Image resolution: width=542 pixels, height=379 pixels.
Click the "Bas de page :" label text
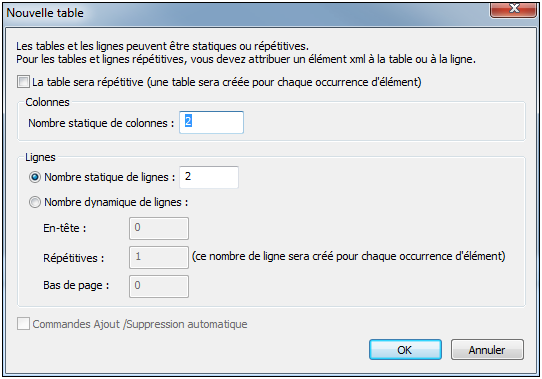(76, 285)
